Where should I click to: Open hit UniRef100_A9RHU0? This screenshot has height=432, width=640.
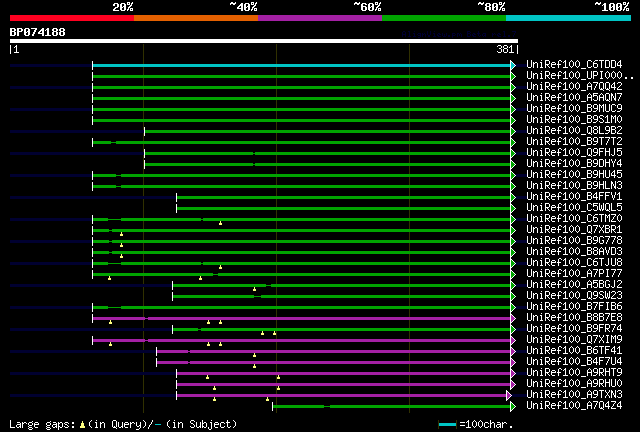point(574,384)
